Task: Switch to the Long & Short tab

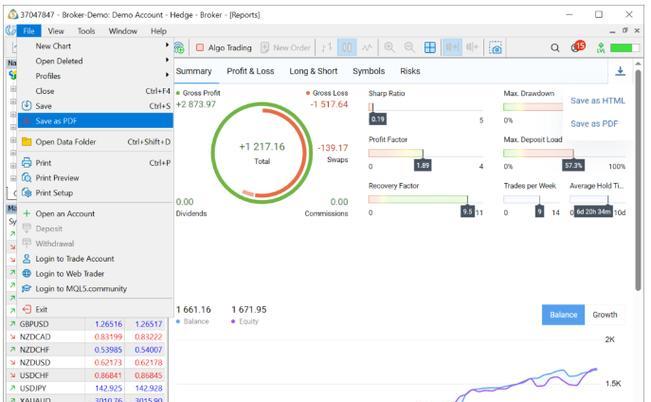Action: (313, 71)
